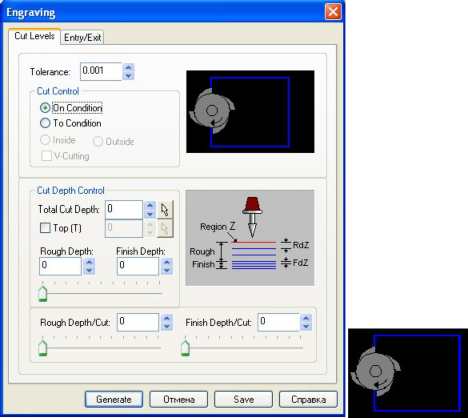468x418 pixels.
Task: Switch to the Cut Levels tab
Action: coord(34,36)
